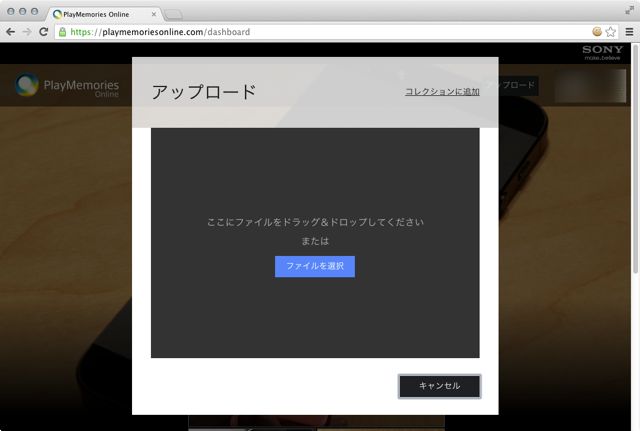The width and height of the screenshot is (640, 431).
Task: Click the キャンセル button
Action: pos(440,386)
